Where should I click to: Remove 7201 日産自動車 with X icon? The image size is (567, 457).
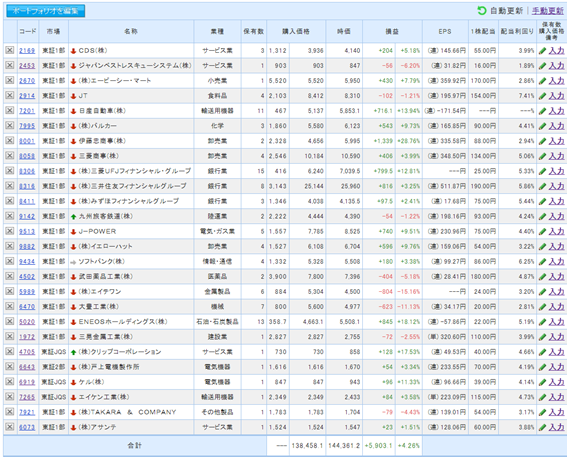pos(10,110)
